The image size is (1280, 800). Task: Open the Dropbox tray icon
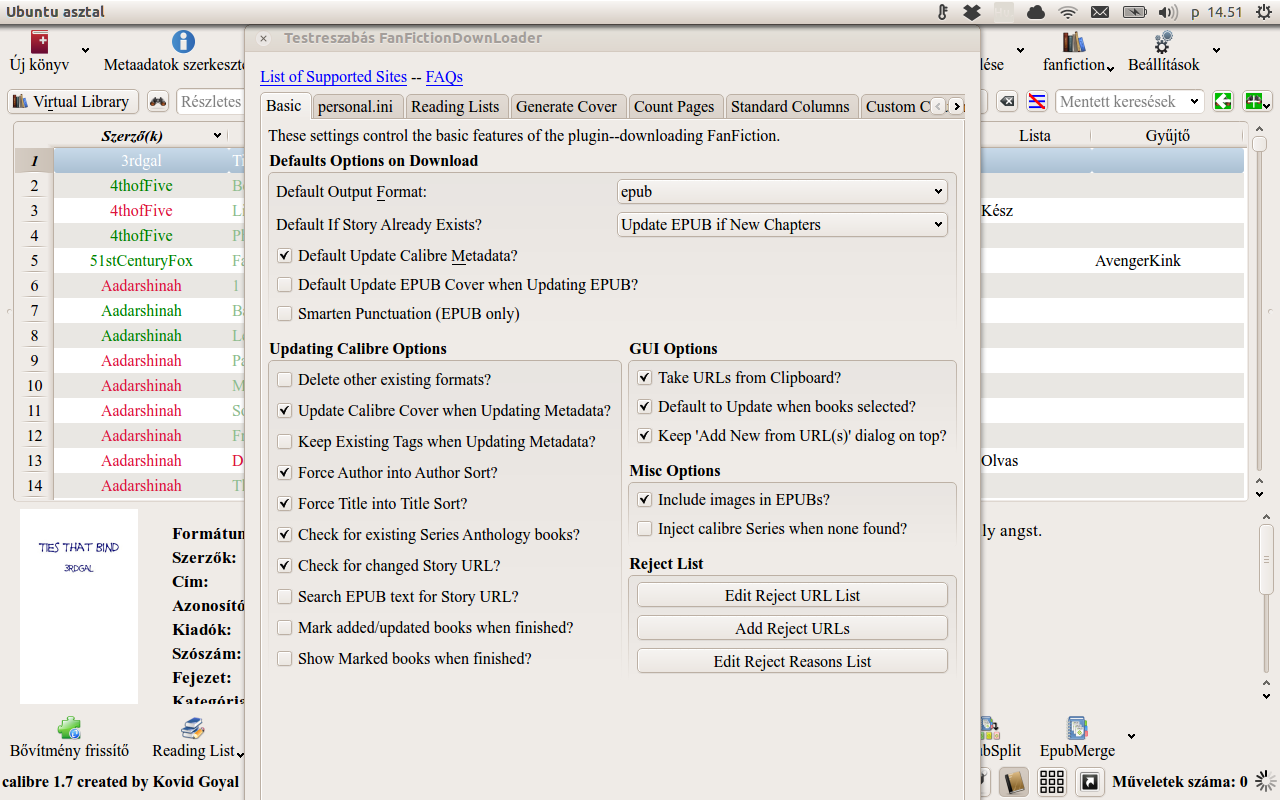click(x=971, y=12)
